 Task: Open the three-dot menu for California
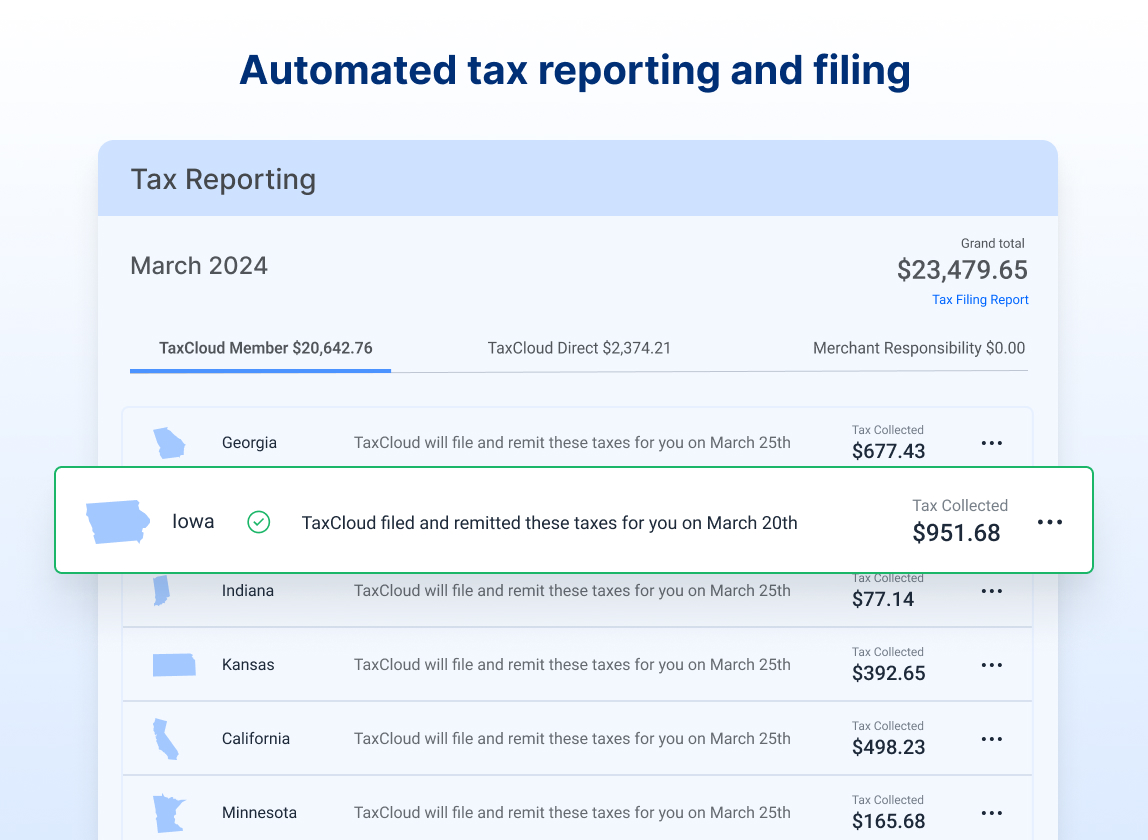991,739
